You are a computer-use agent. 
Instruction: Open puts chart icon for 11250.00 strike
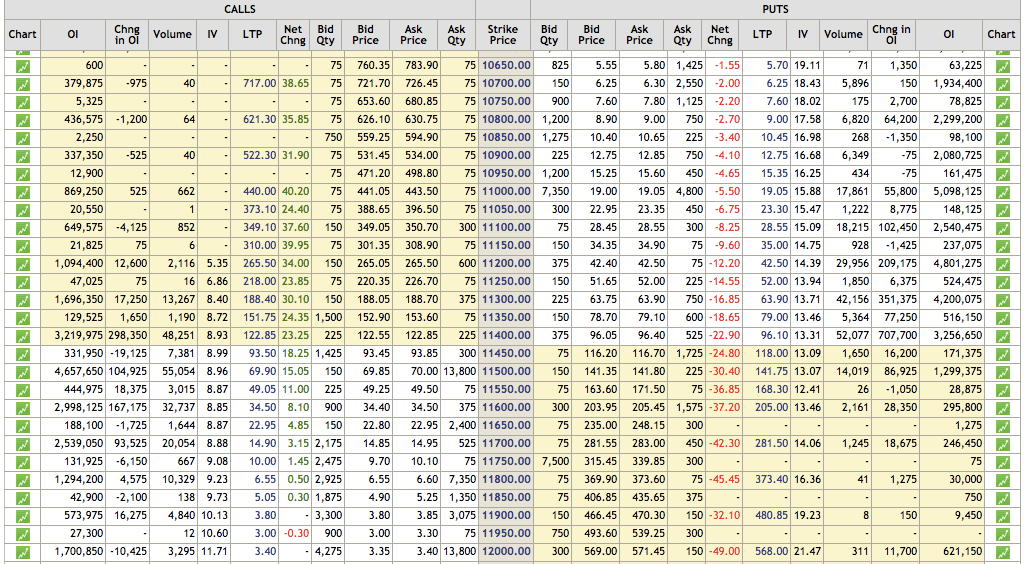[1002, 281]
